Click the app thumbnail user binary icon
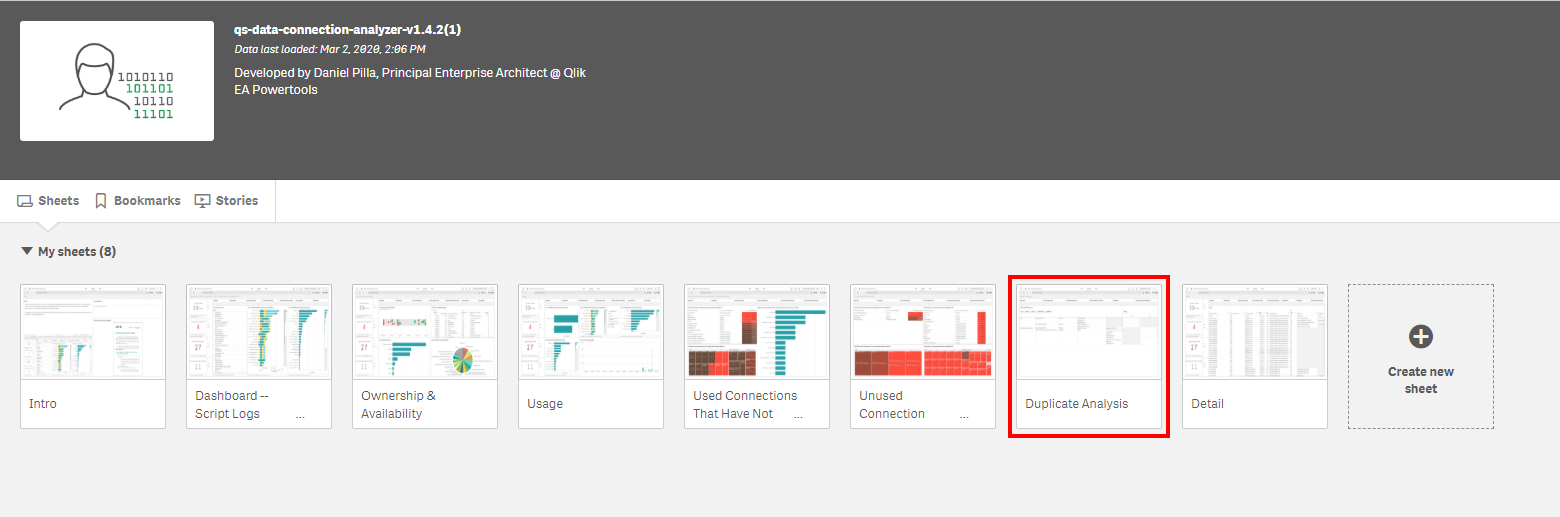The height and width of the screenshot is (517, 1560). click(x=116, y=81)
